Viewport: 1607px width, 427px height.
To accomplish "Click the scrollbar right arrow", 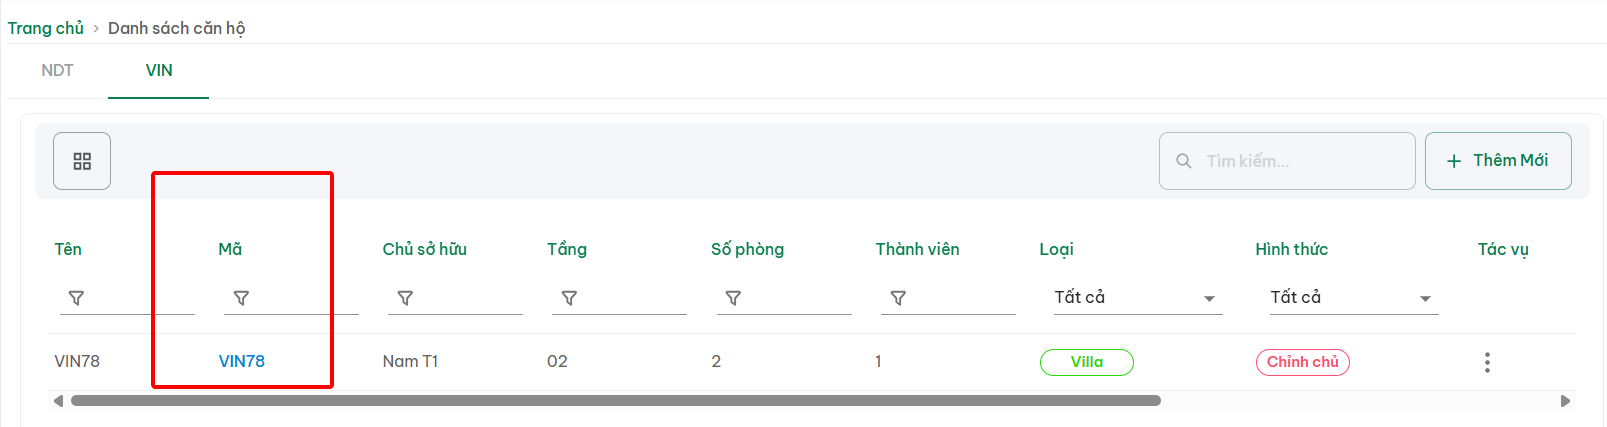I will (1565, 401).
